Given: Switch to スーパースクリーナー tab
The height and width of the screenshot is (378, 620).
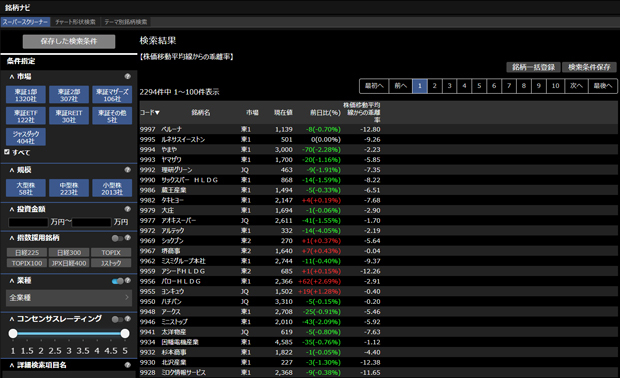Looking at the screenshot, I should tap(25, 22).
